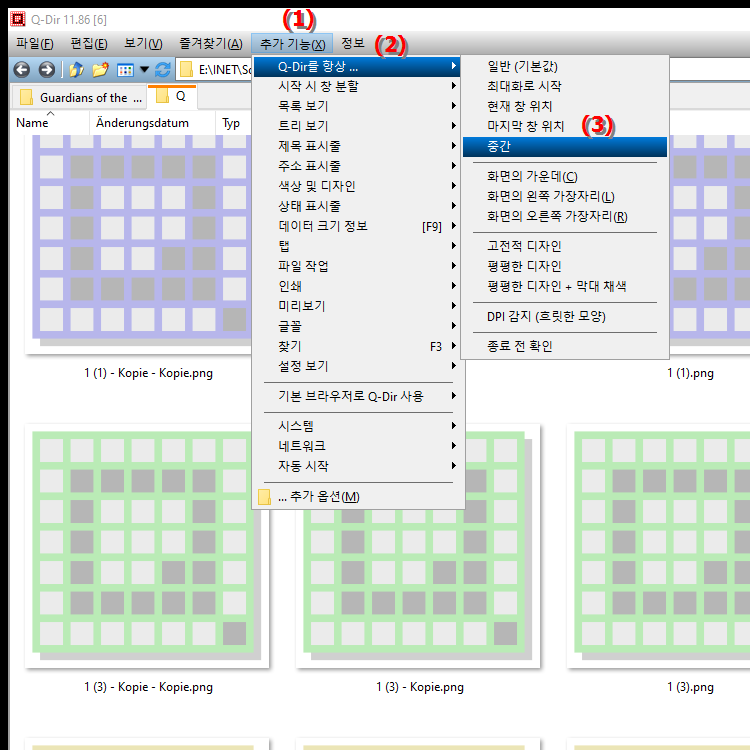Select thumbnail 1 (1) - Kopie - Kopie.png
Screen dimensions: 750x750
139,244
